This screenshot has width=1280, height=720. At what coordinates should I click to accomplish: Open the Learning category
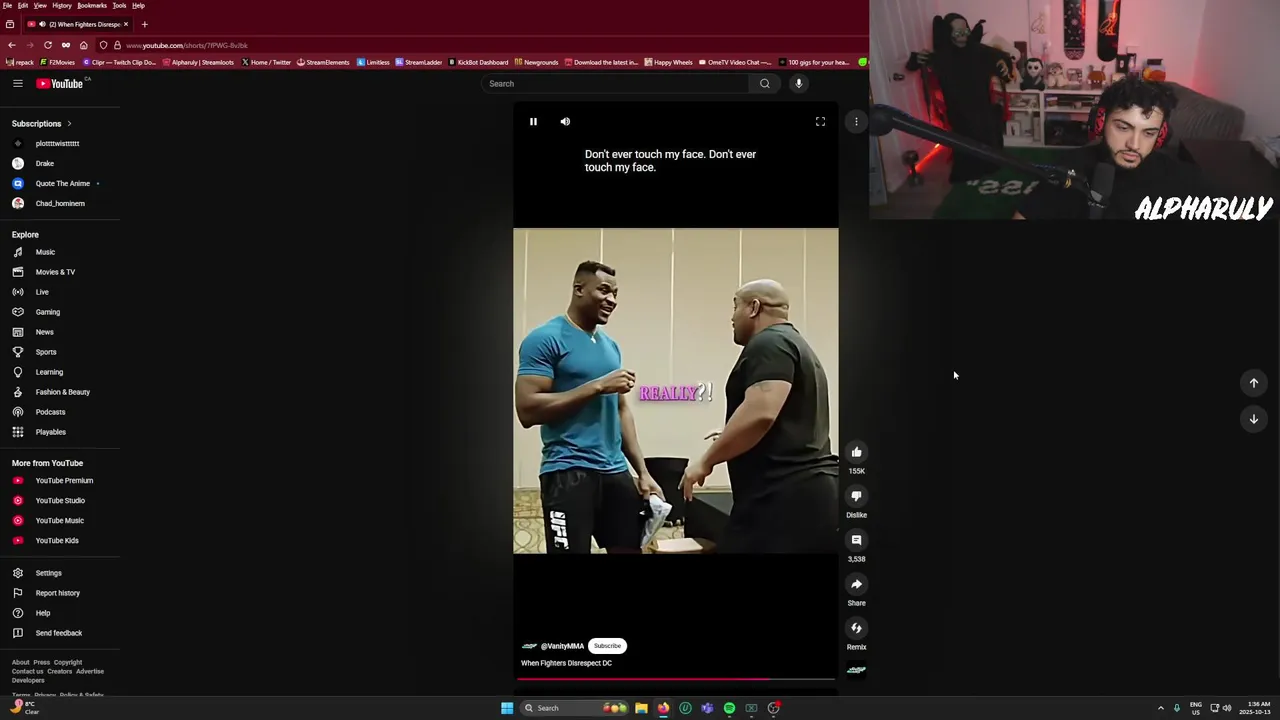tap(49, 372)
